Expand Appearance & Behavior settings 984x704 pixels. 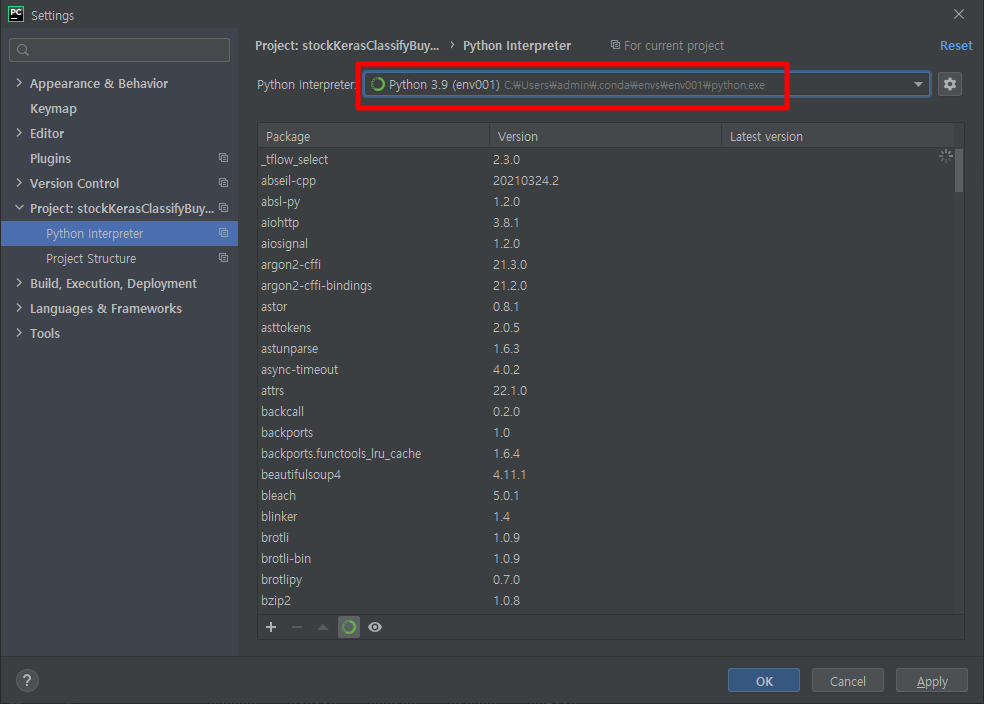coord(19,83)
